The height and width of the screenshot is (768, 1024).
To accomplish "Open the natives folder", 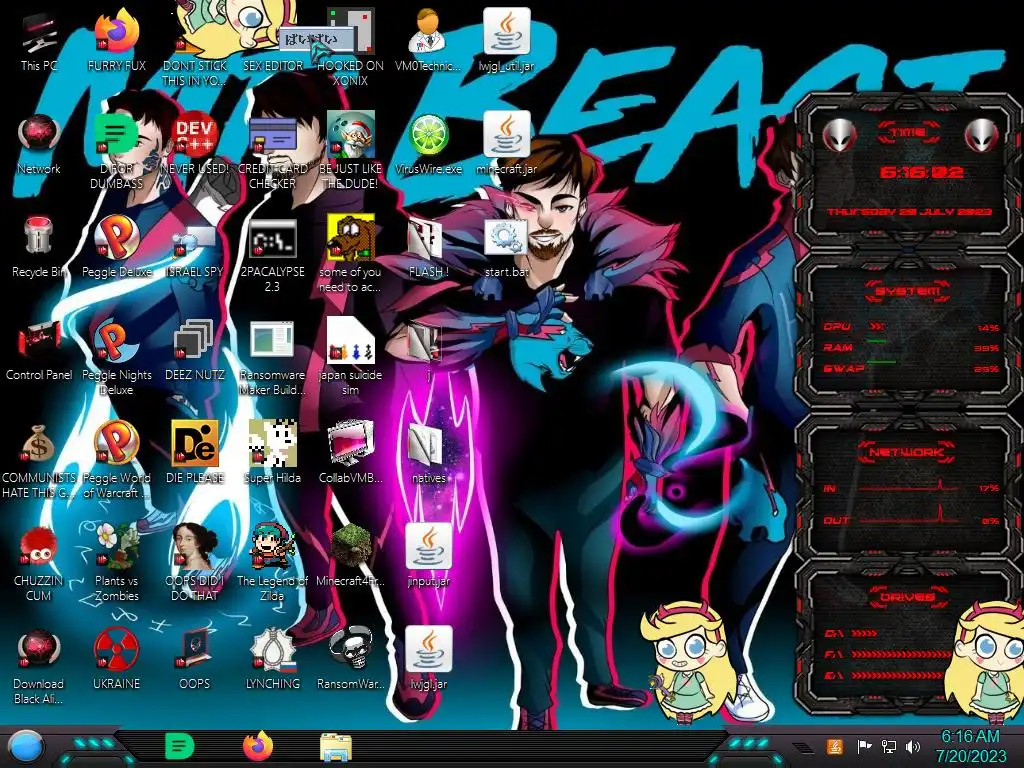I will click(428, 453).
